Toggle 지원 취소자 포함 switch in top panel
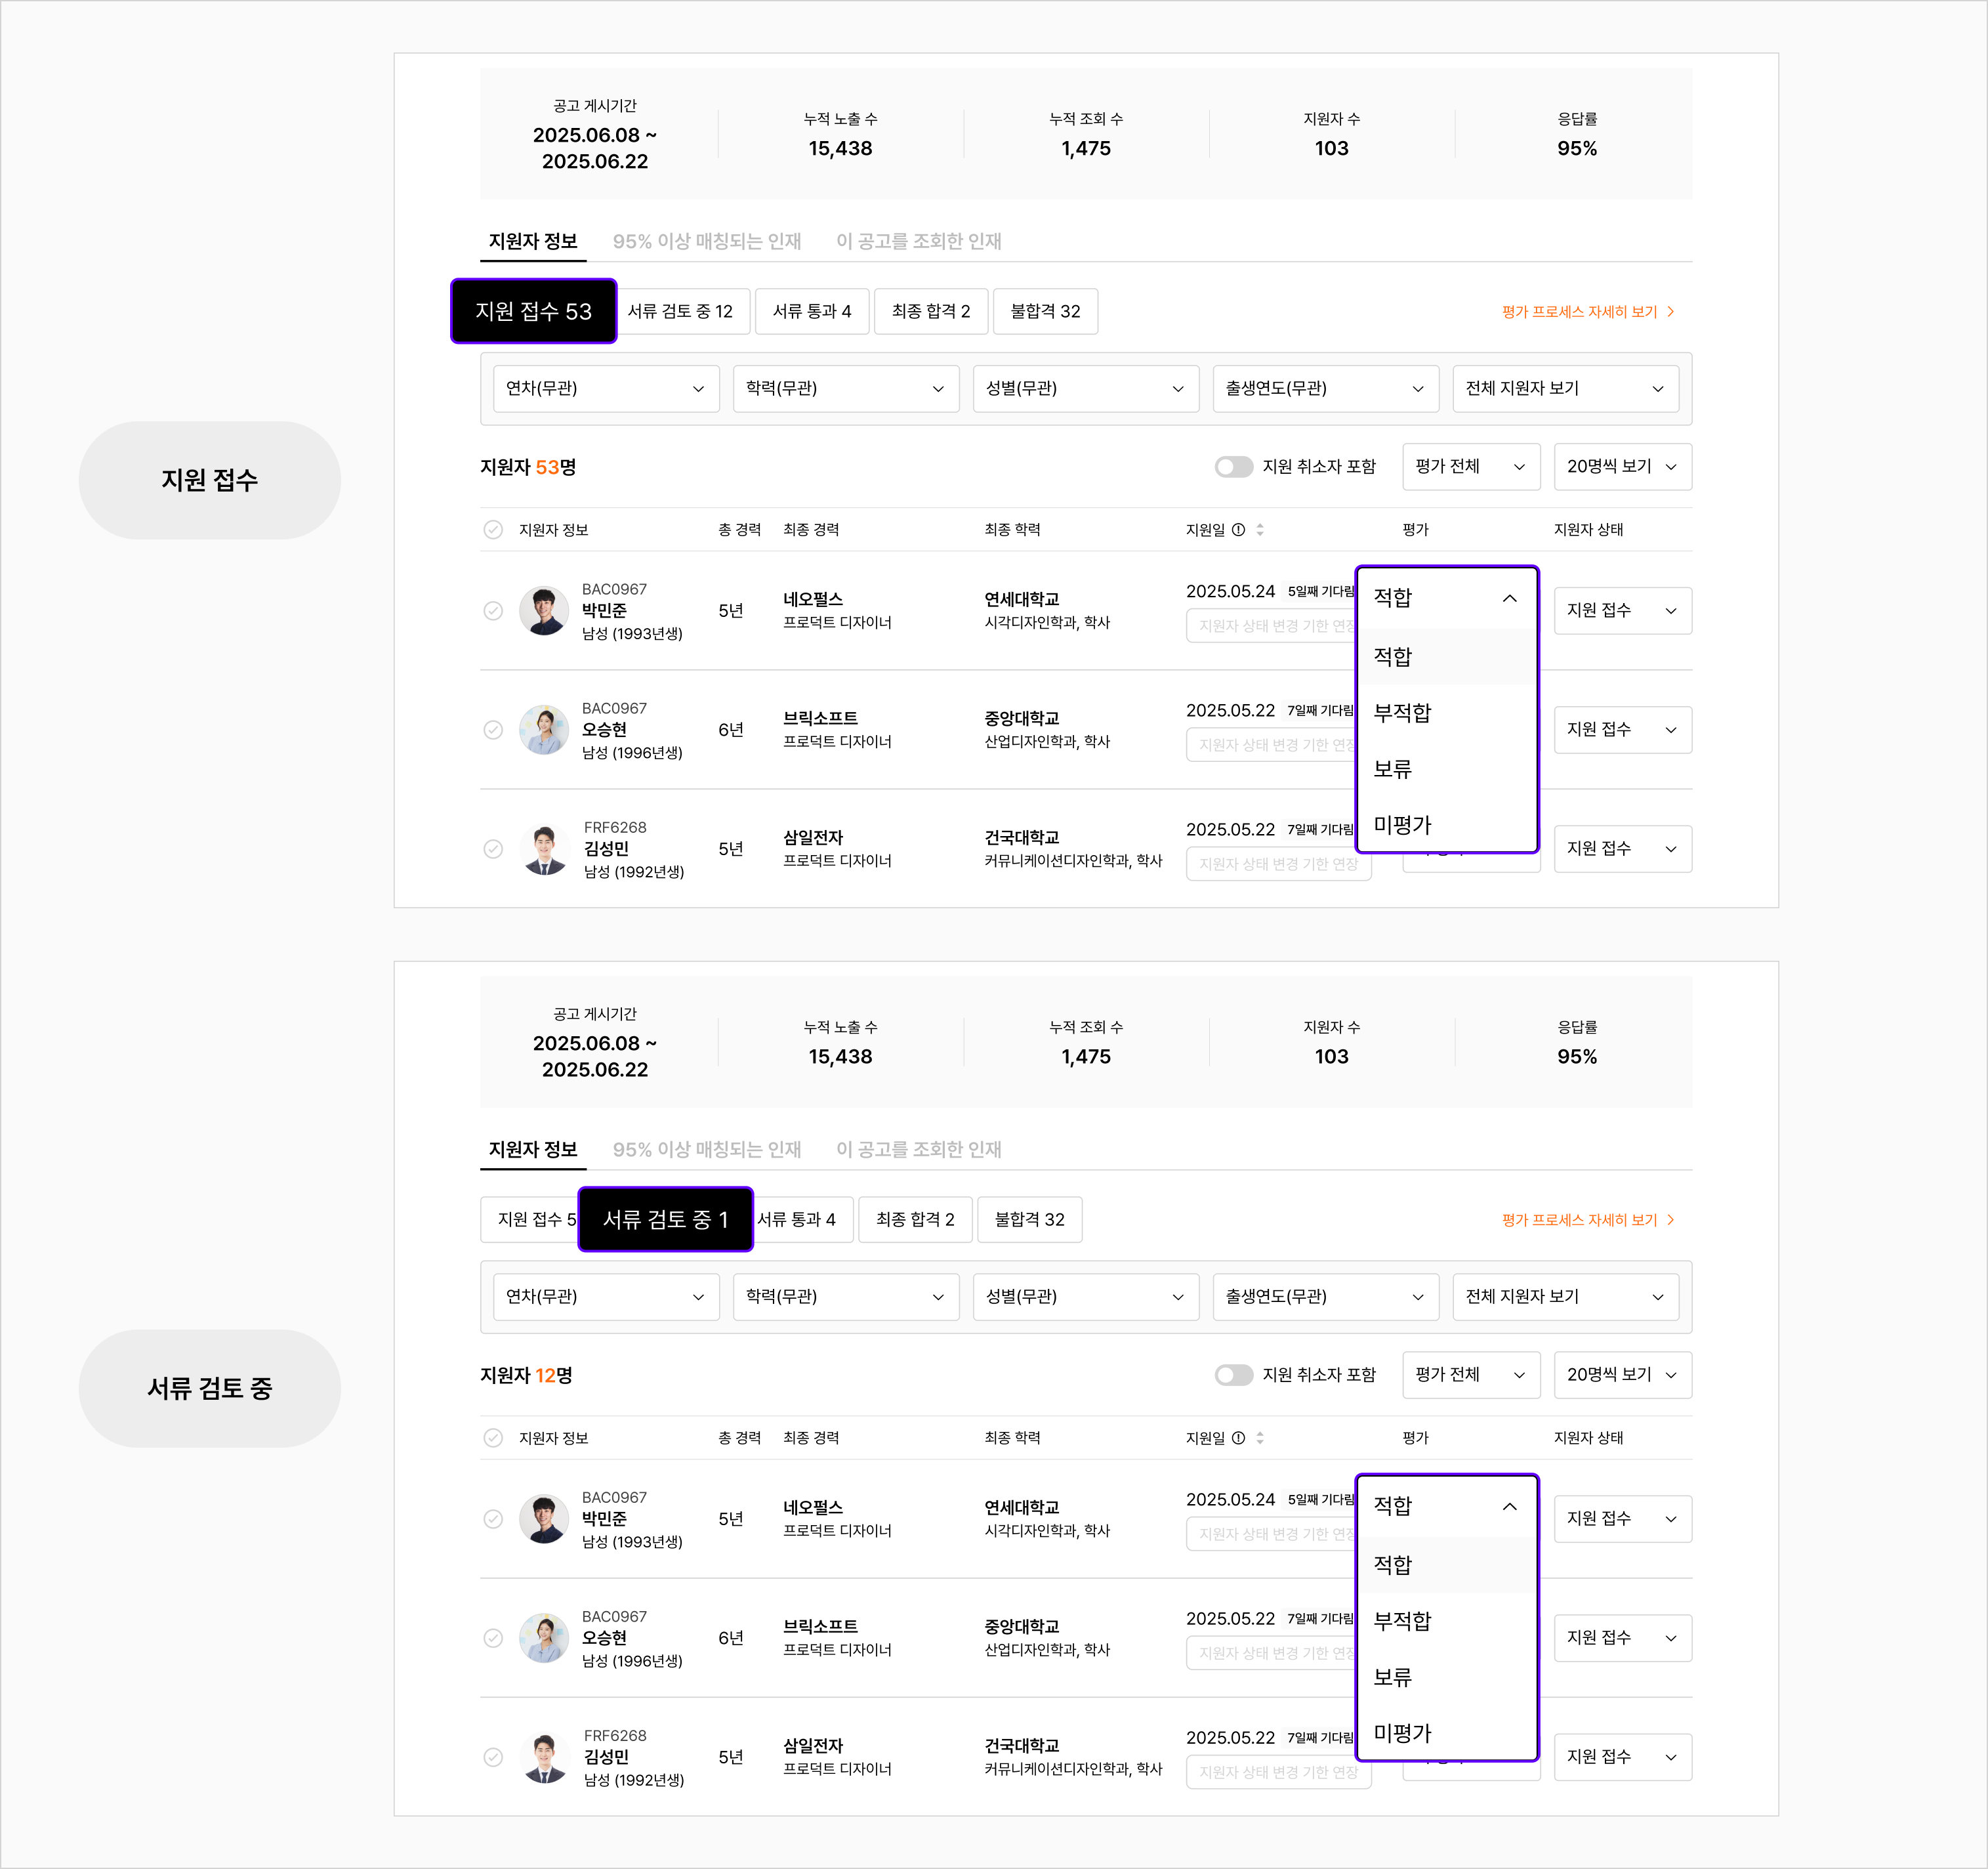Screen dimensions: 1988x1869 click(1233, 467)
